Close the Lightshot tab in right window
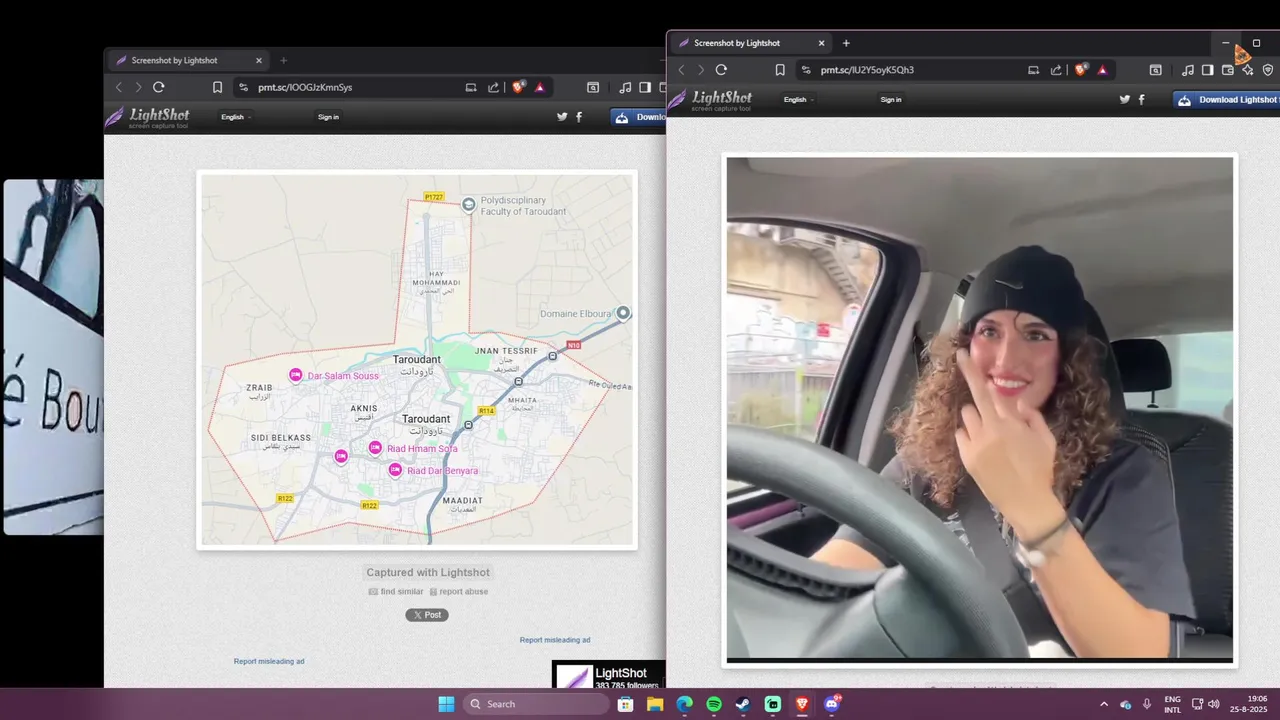This screenshot has height=720, width=1280. pyautogui.click(x=821, y=43)
